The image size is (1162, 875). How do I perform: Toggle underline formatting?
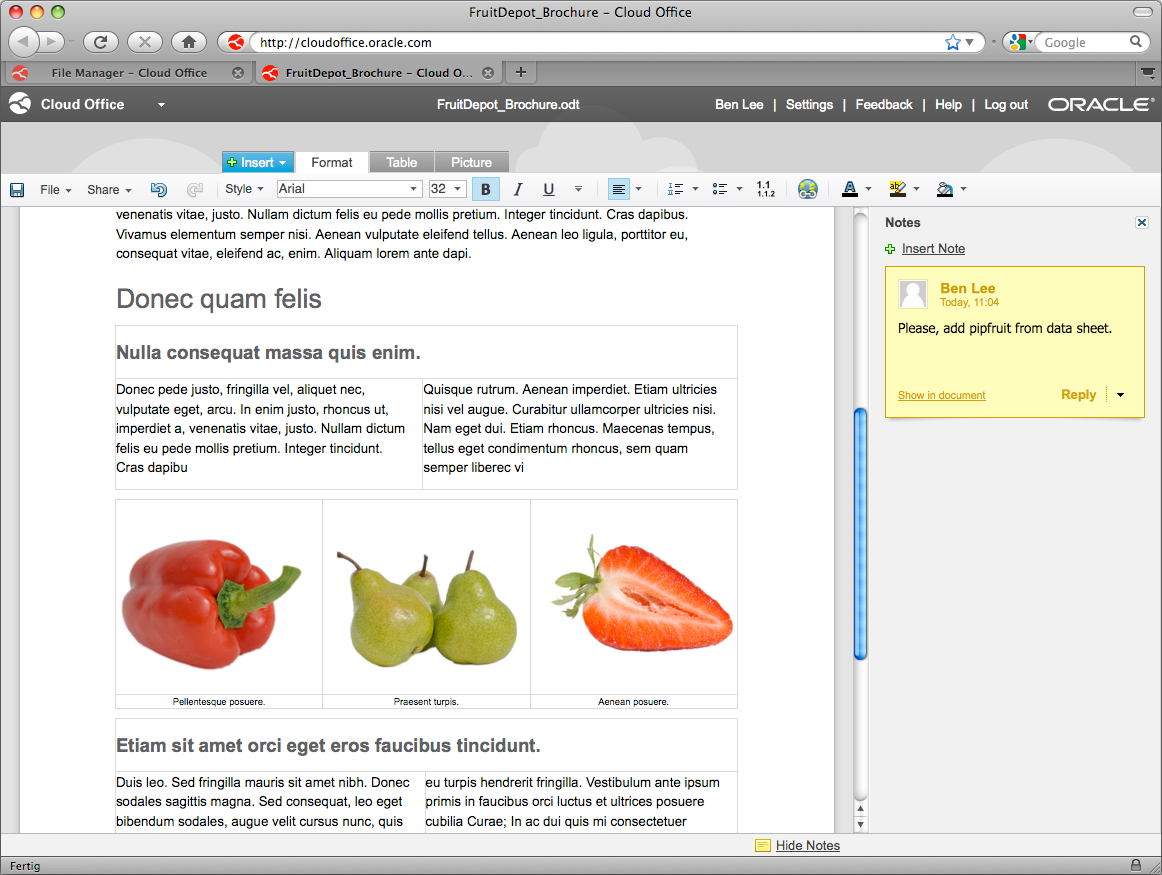548,190
